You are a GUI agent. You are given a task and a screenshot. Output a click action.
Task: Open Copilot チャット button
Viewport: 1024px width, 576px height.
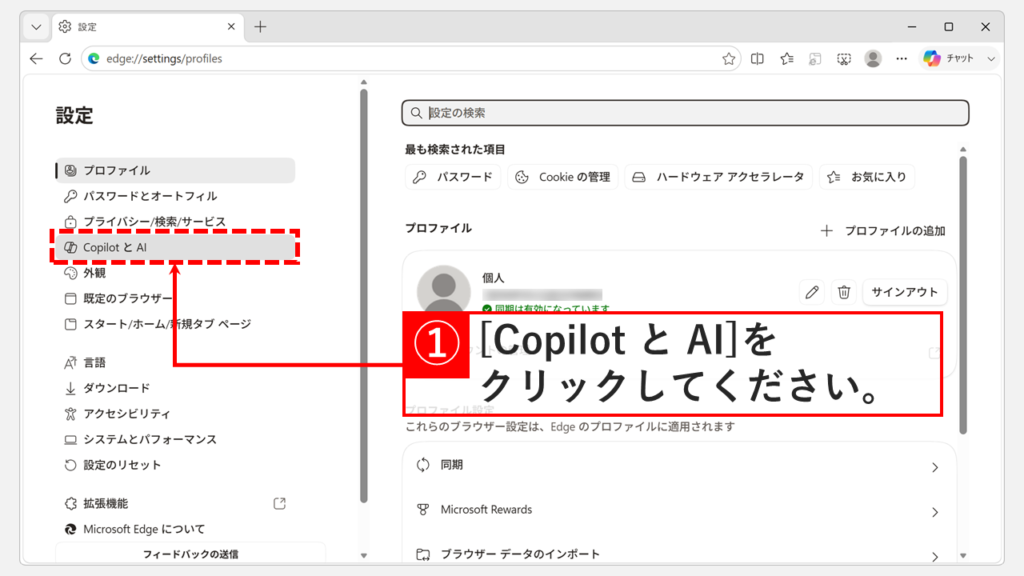(x=949, y=59)
